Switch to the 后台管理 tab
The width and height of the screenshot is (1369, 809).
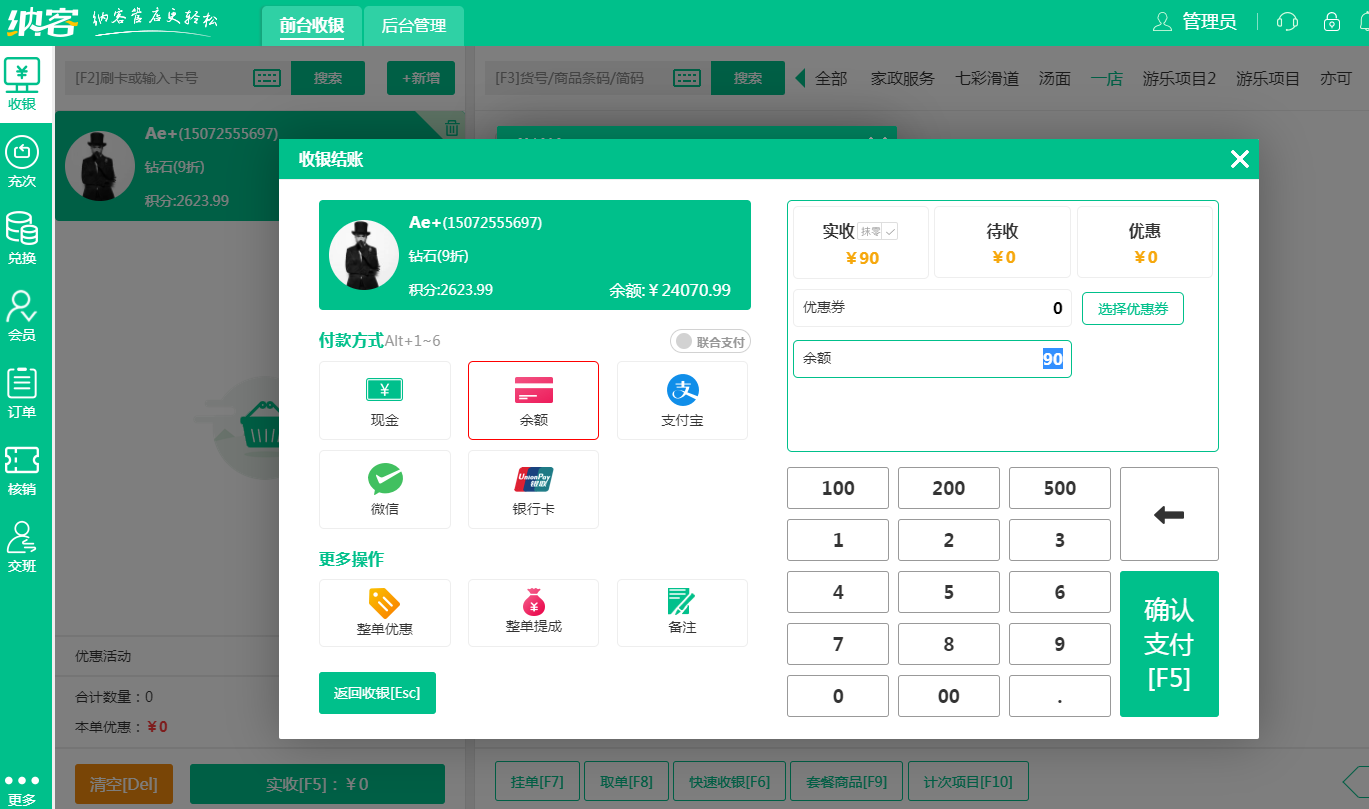[413, 27]
